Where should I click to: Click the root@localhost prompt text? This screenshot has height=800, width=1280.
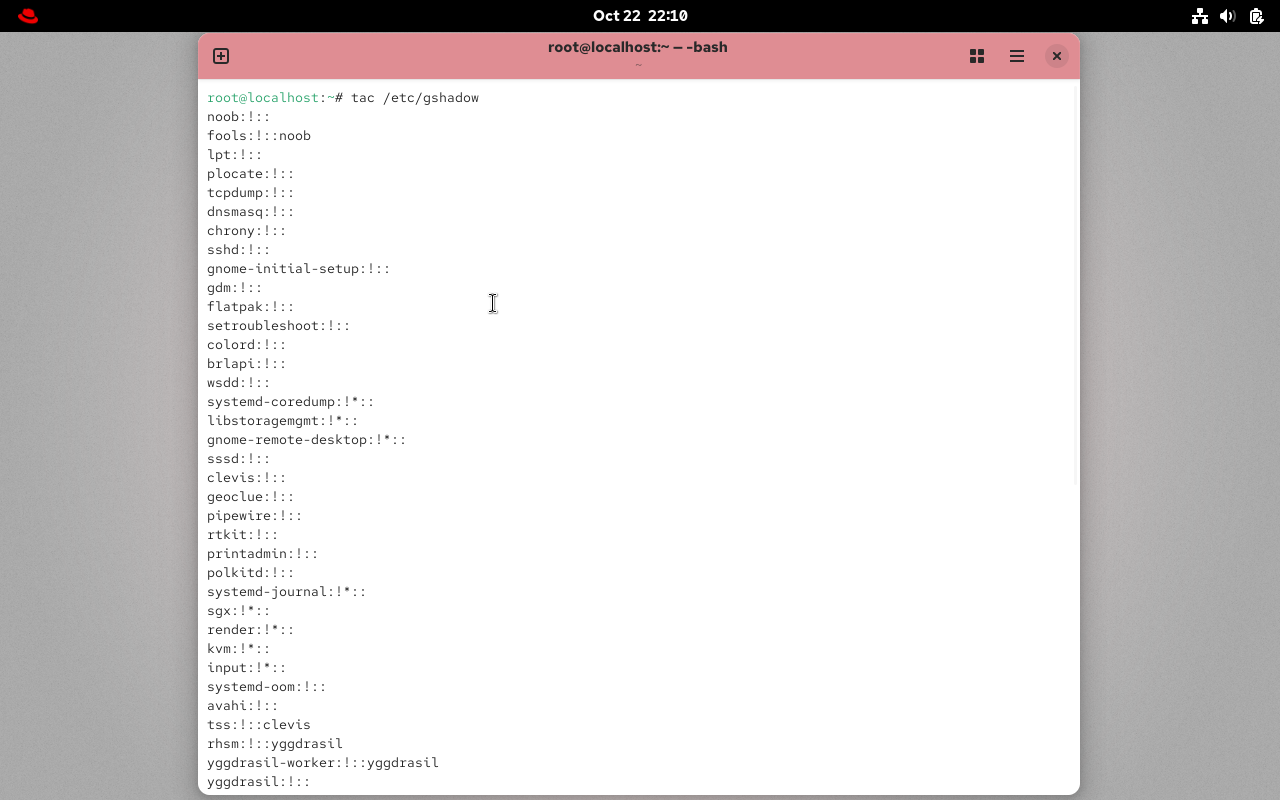coord(260,97)
